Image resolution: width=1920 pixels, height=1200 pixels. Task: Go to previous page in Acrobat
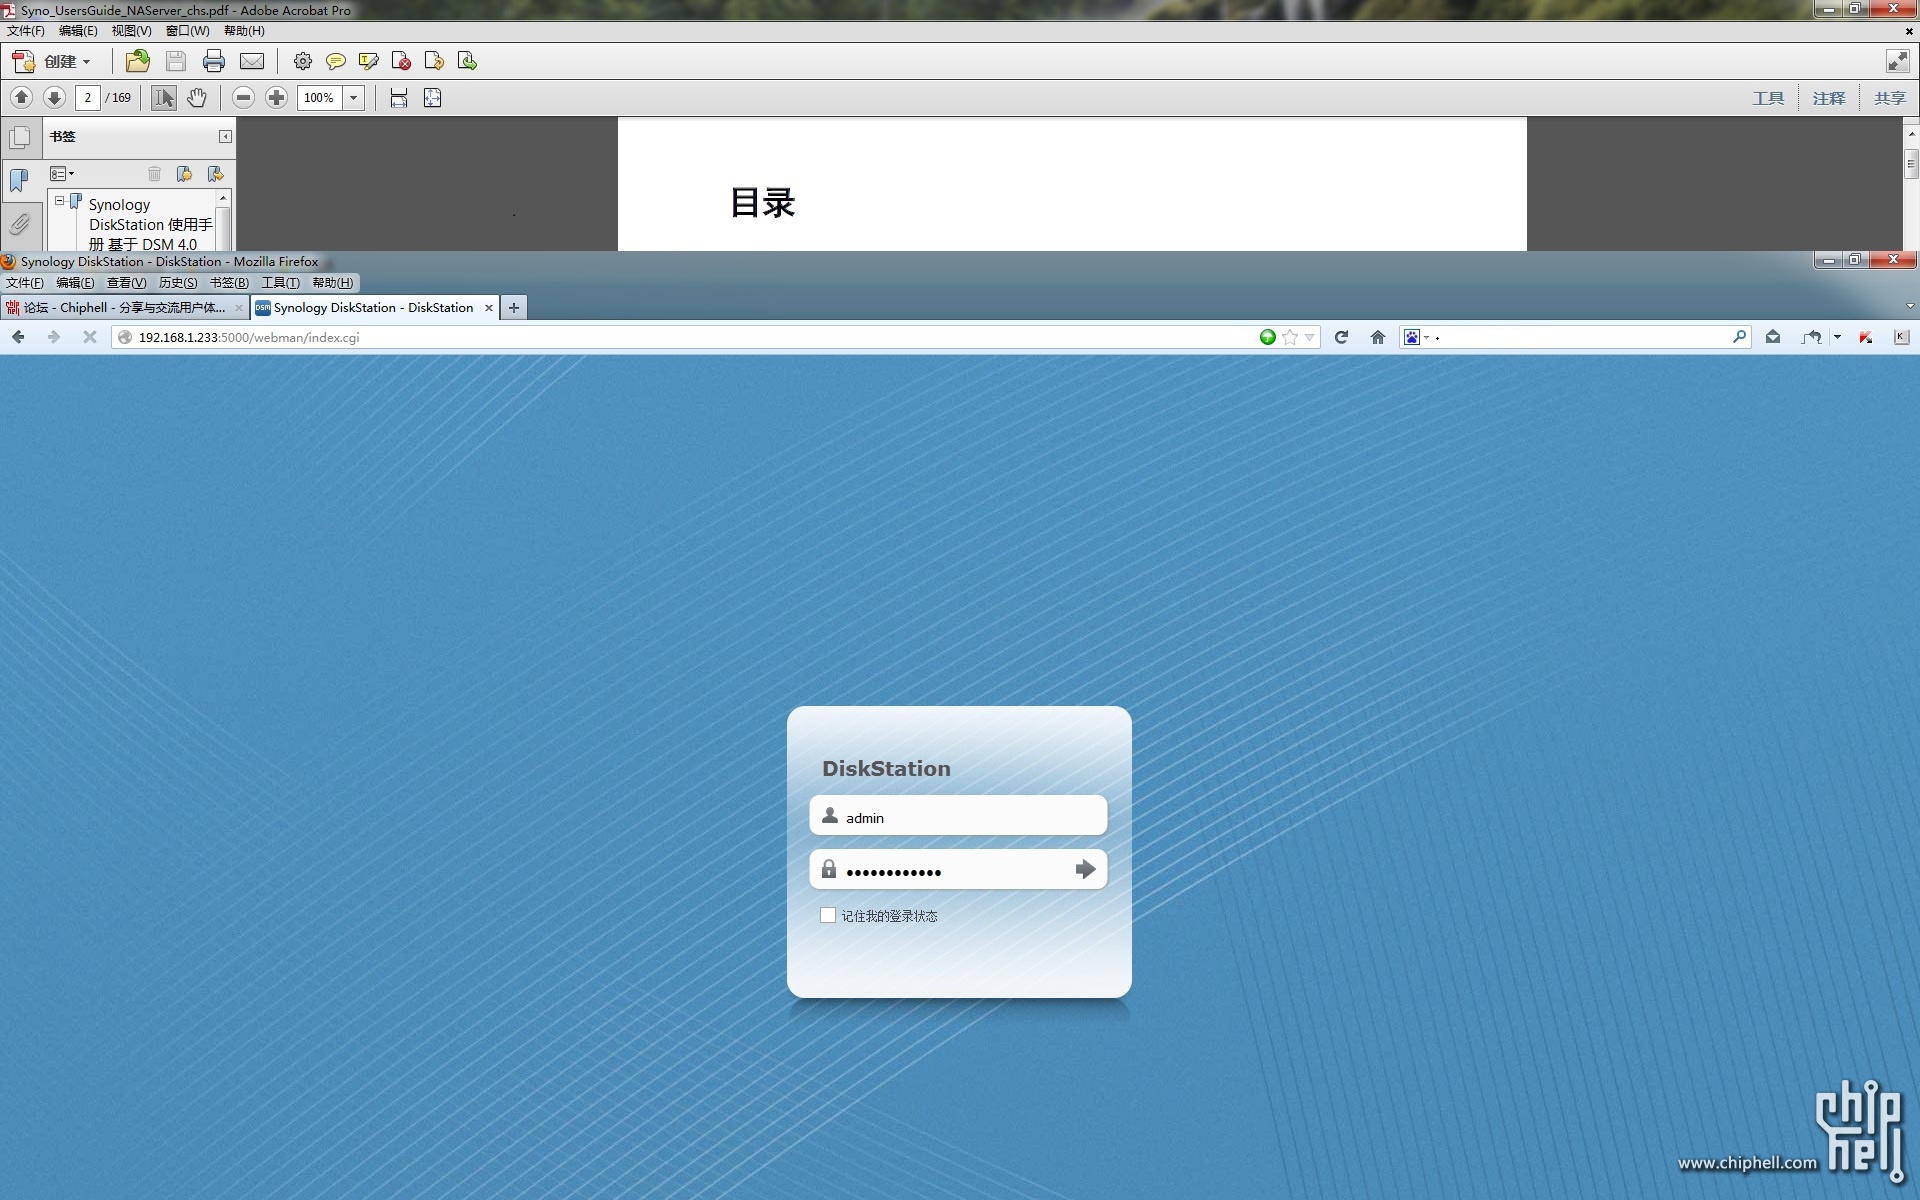tap(21, 97)
